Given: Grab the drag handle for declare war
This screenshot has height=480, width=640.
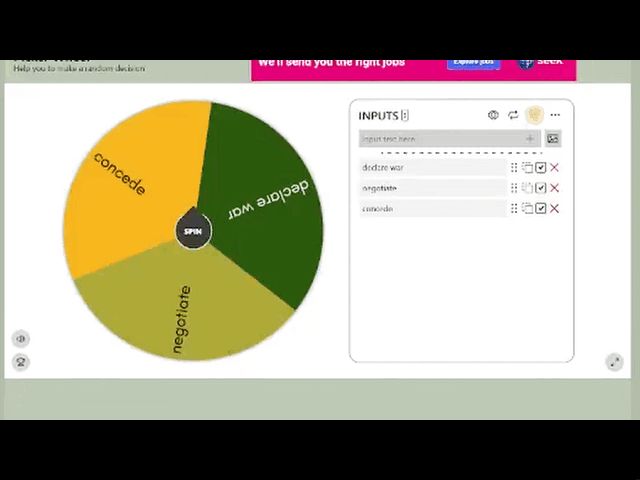Looking at the screenshot, I should (x=514, y=167).
